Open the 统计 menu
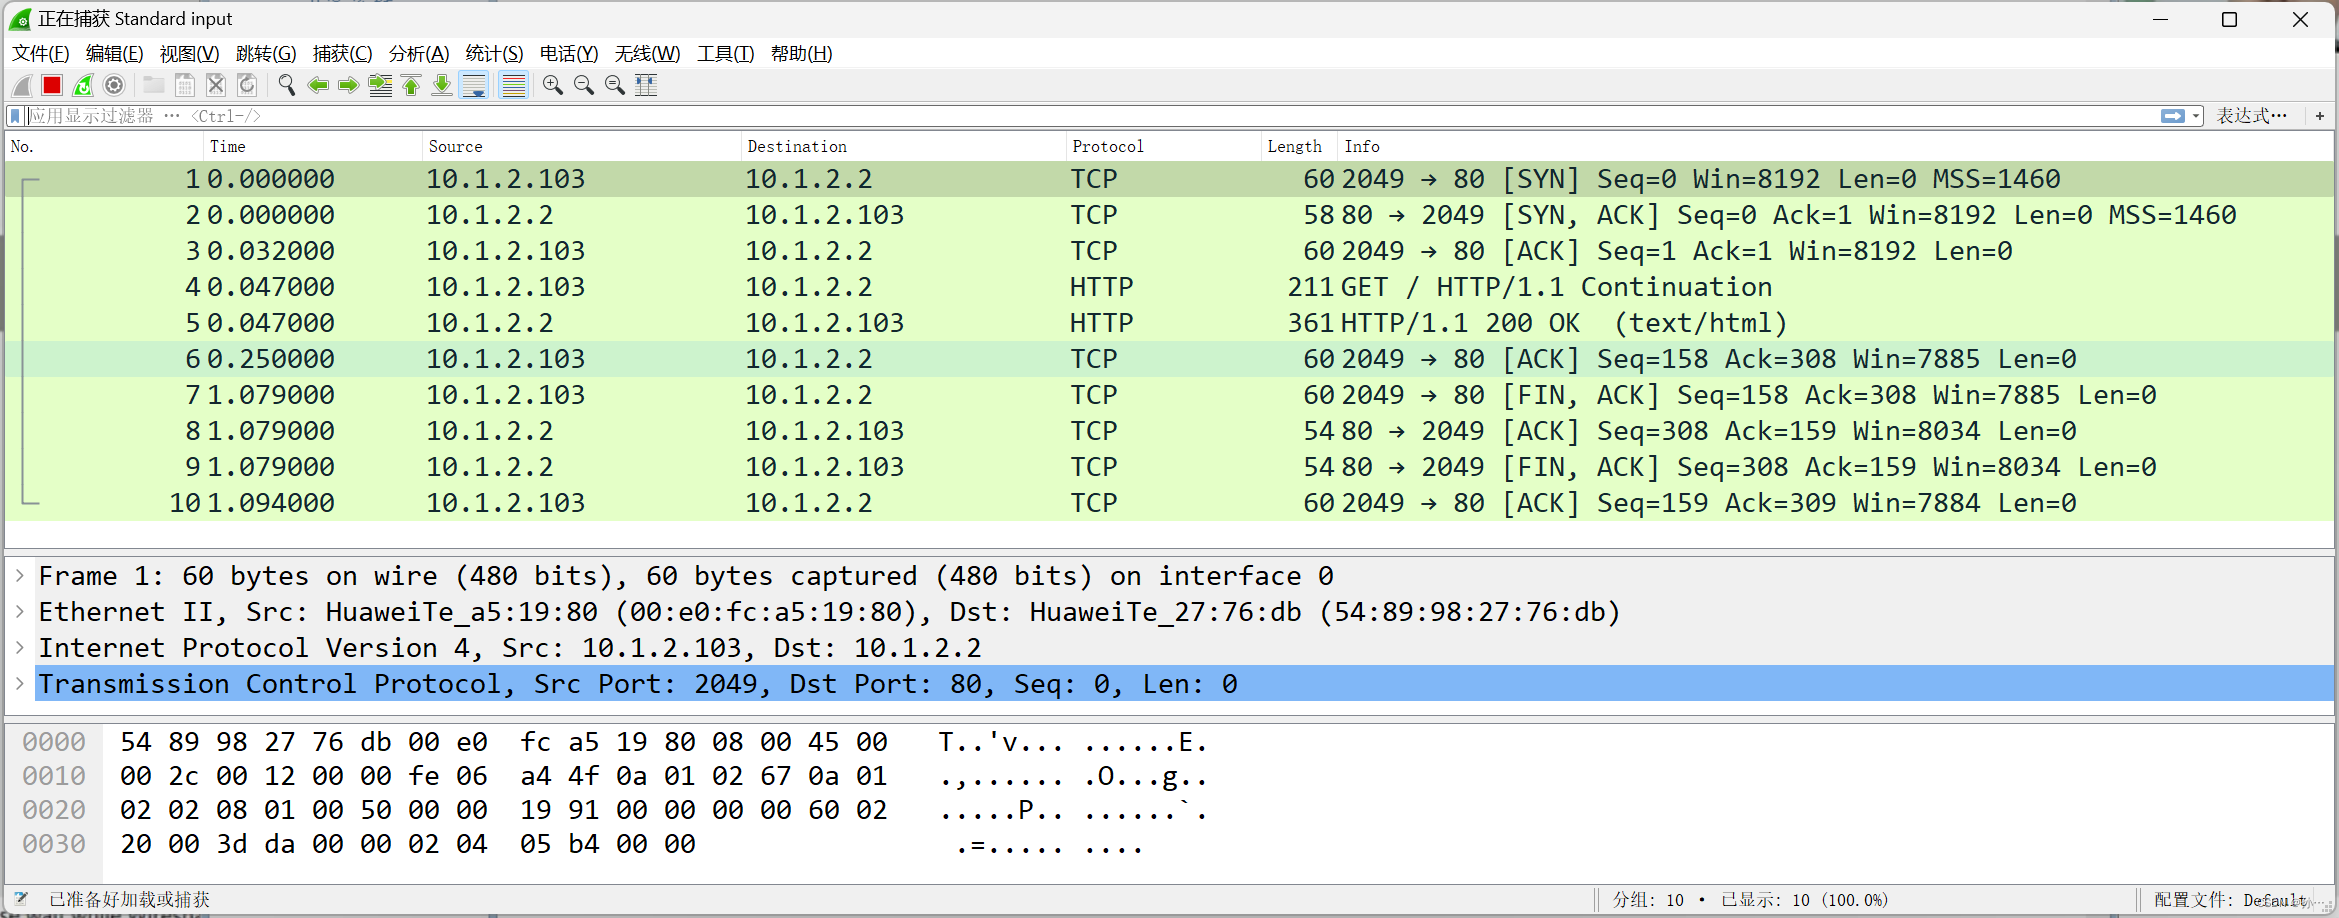 [x=494, y=54]
